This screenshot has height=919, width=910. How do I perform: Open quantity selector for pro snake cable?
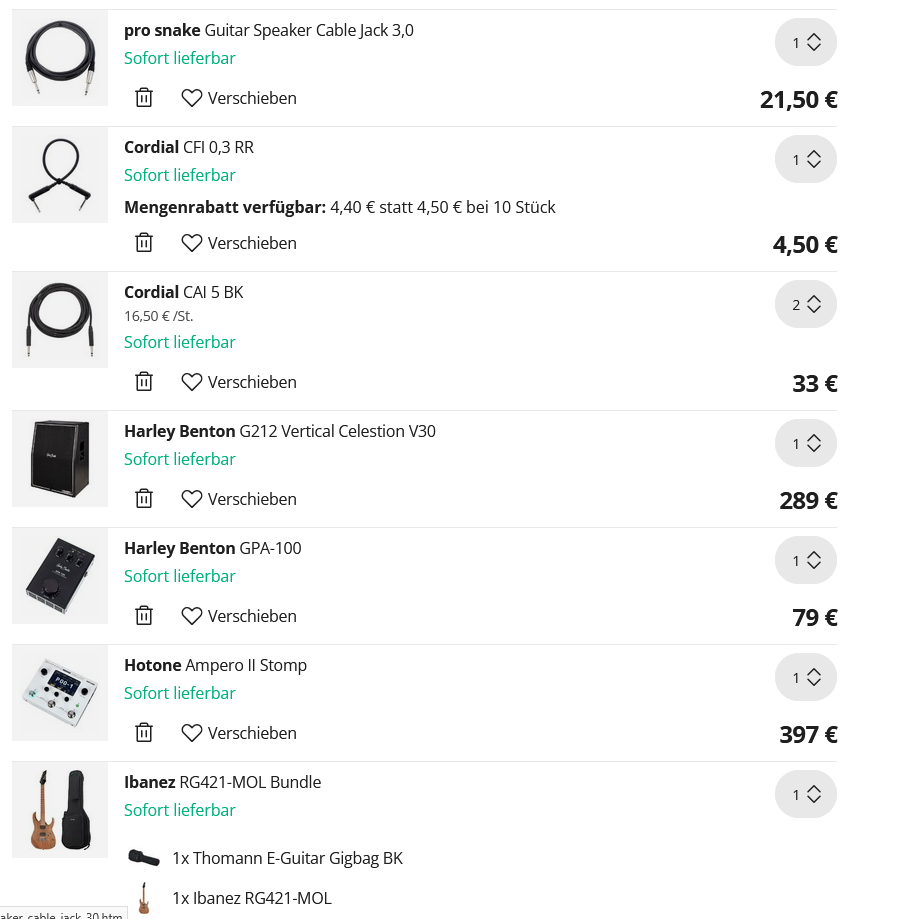click(x=805, y=43)
